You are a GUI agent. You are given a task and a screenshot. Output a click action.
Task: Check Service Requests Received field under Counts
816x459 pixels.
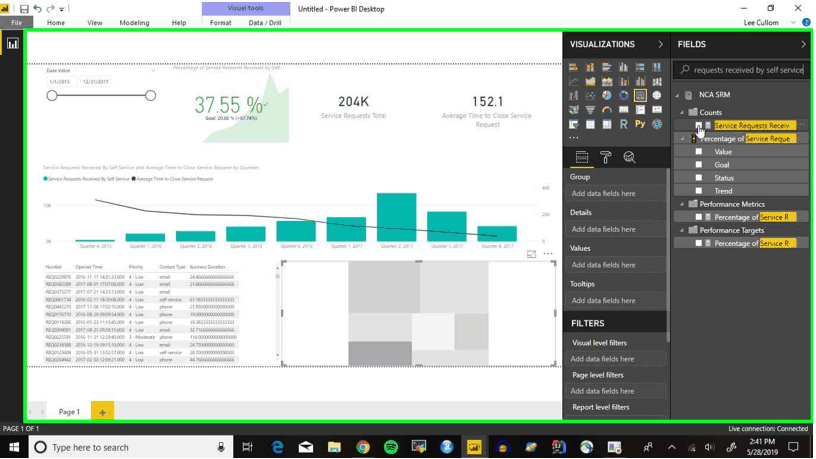[x=698, y=125]
